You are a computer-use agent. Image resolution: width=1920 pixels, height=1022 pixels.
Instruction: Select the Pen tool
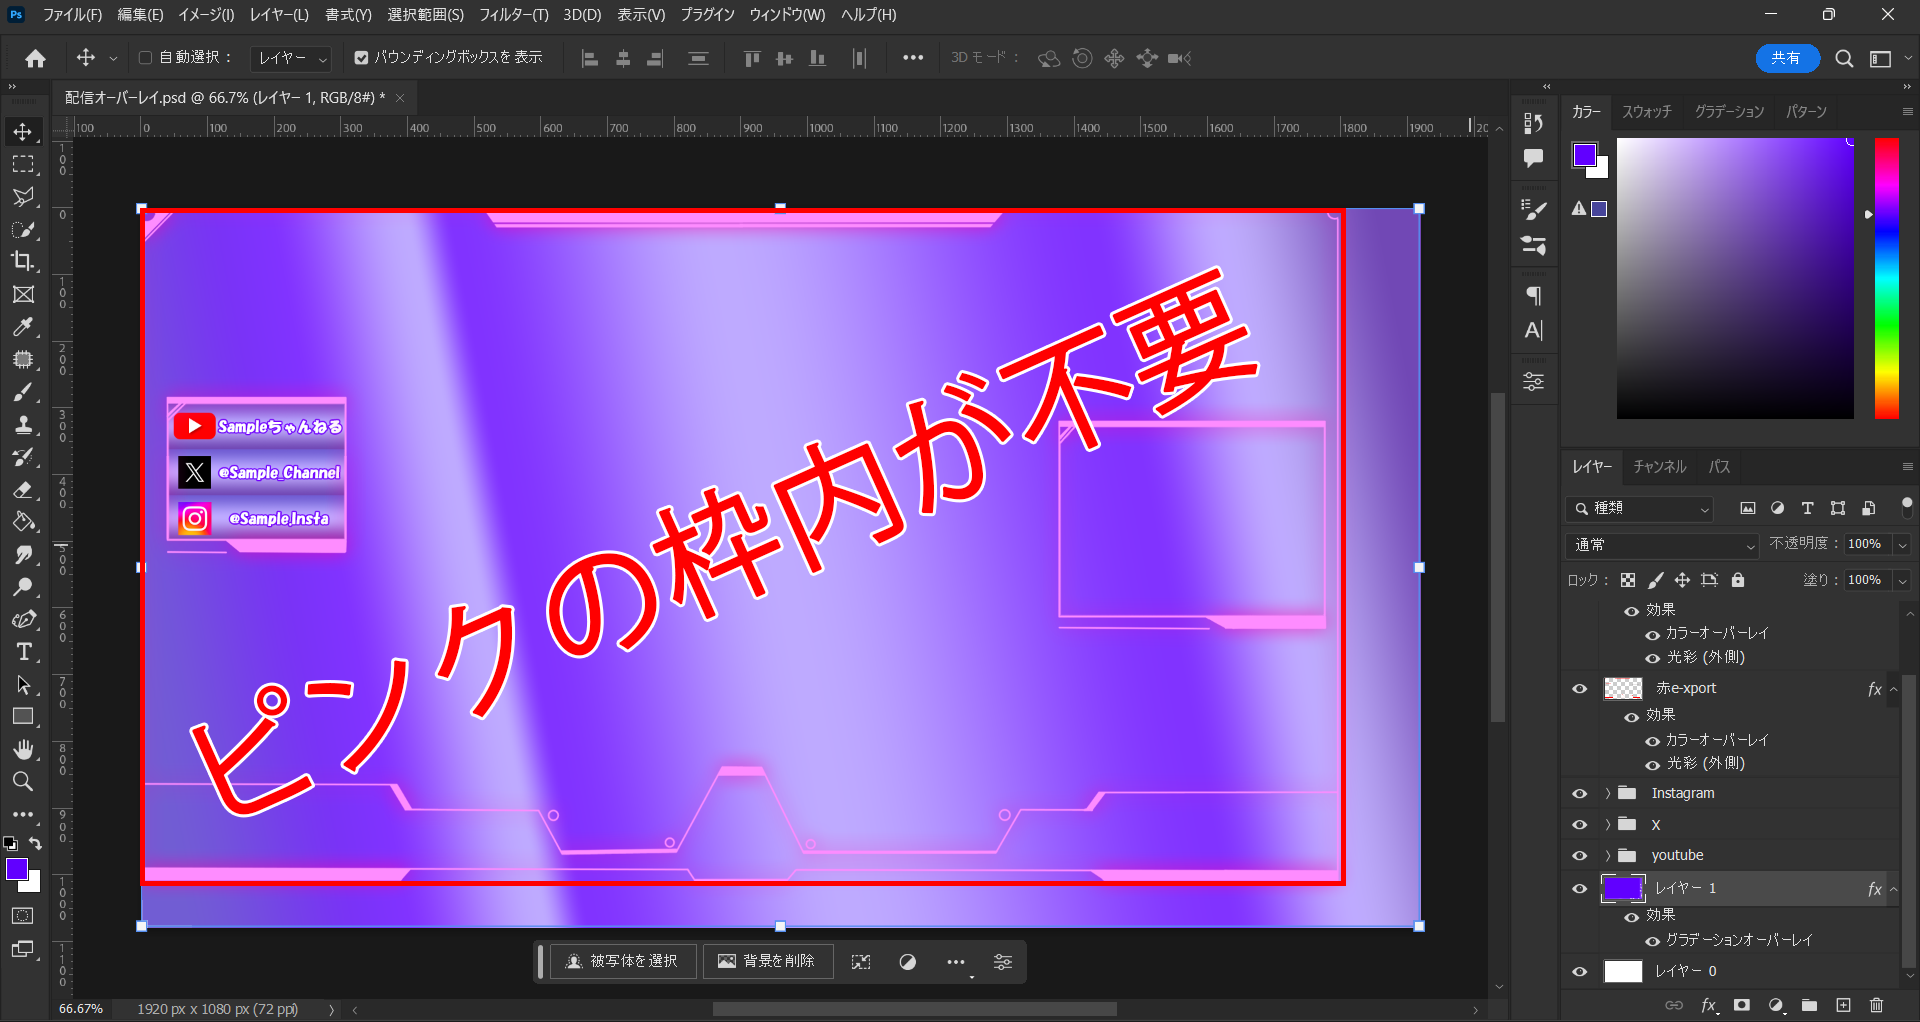23,619
